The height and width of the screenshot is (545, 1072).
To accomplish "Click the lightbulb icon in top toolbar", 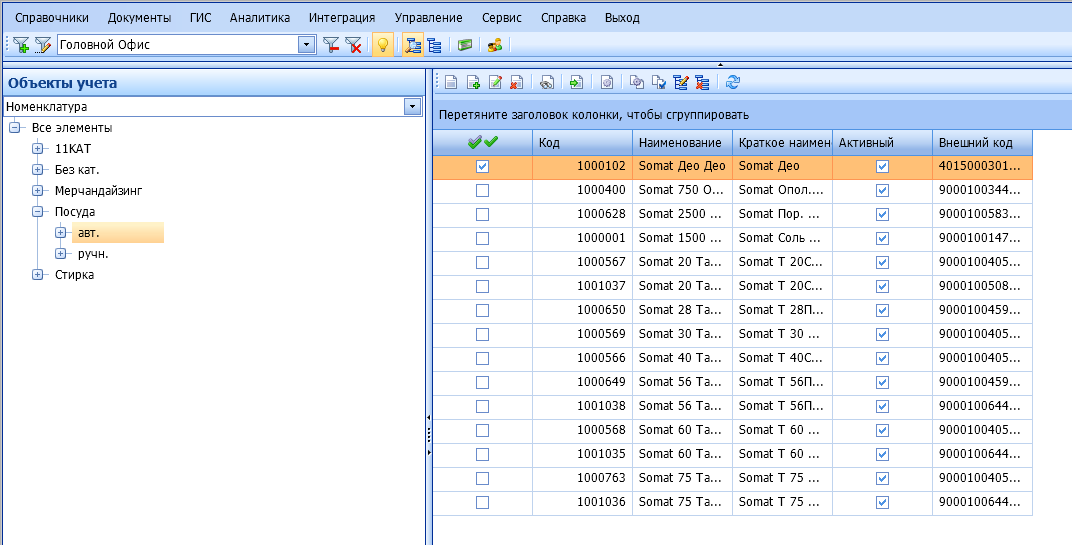I will 382,45.
